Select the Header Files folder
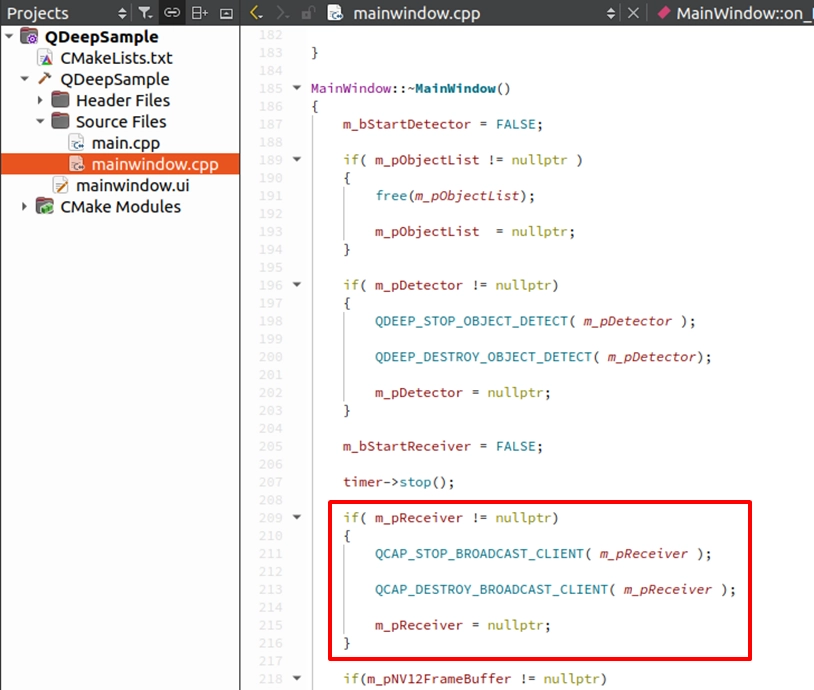This screenshot has height=690, width=814. coord(123,100)
